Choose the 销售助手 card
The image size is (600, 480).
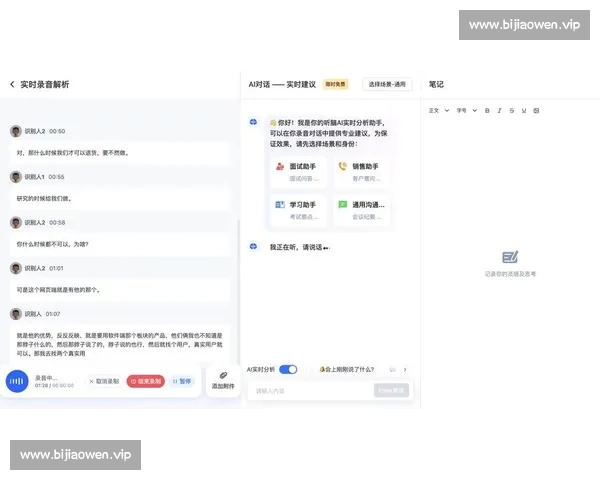tap(362, 172)
